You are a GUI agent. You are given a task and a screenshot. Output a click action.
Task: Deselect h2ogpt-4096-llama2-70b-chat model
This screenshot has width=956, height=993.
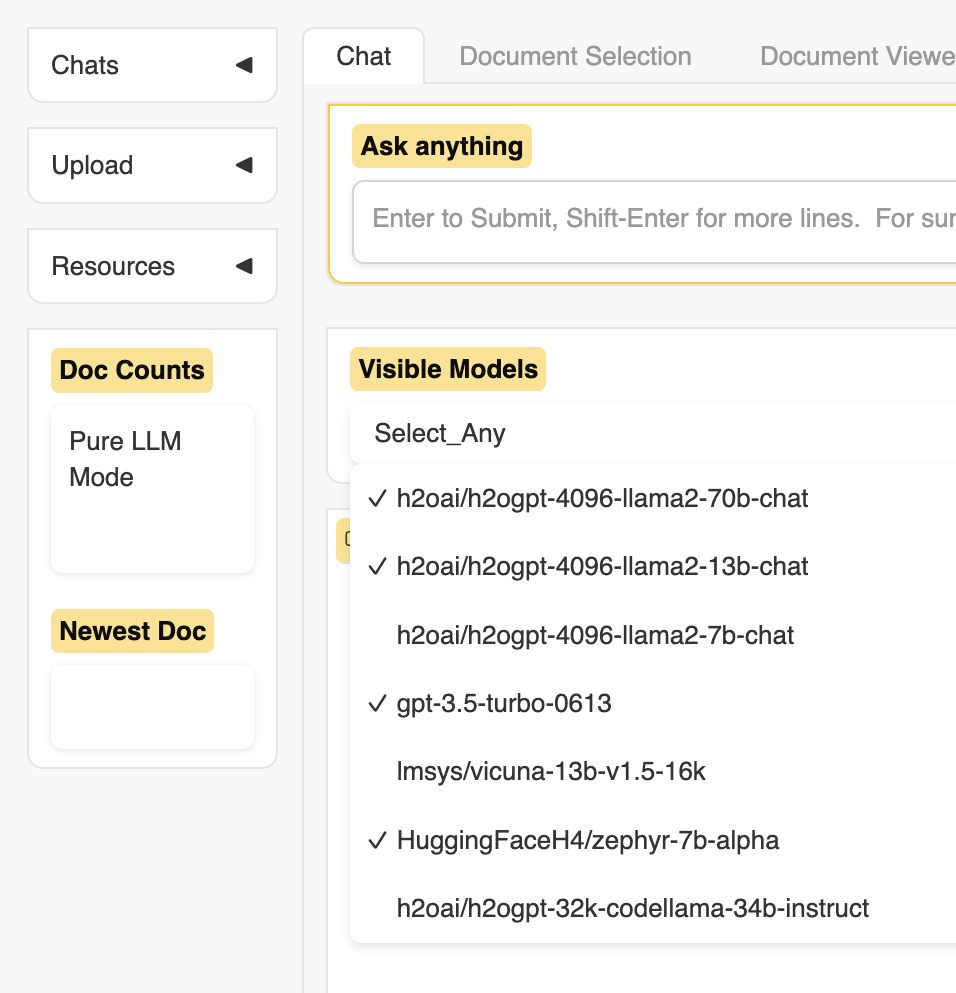coord(653,498)
